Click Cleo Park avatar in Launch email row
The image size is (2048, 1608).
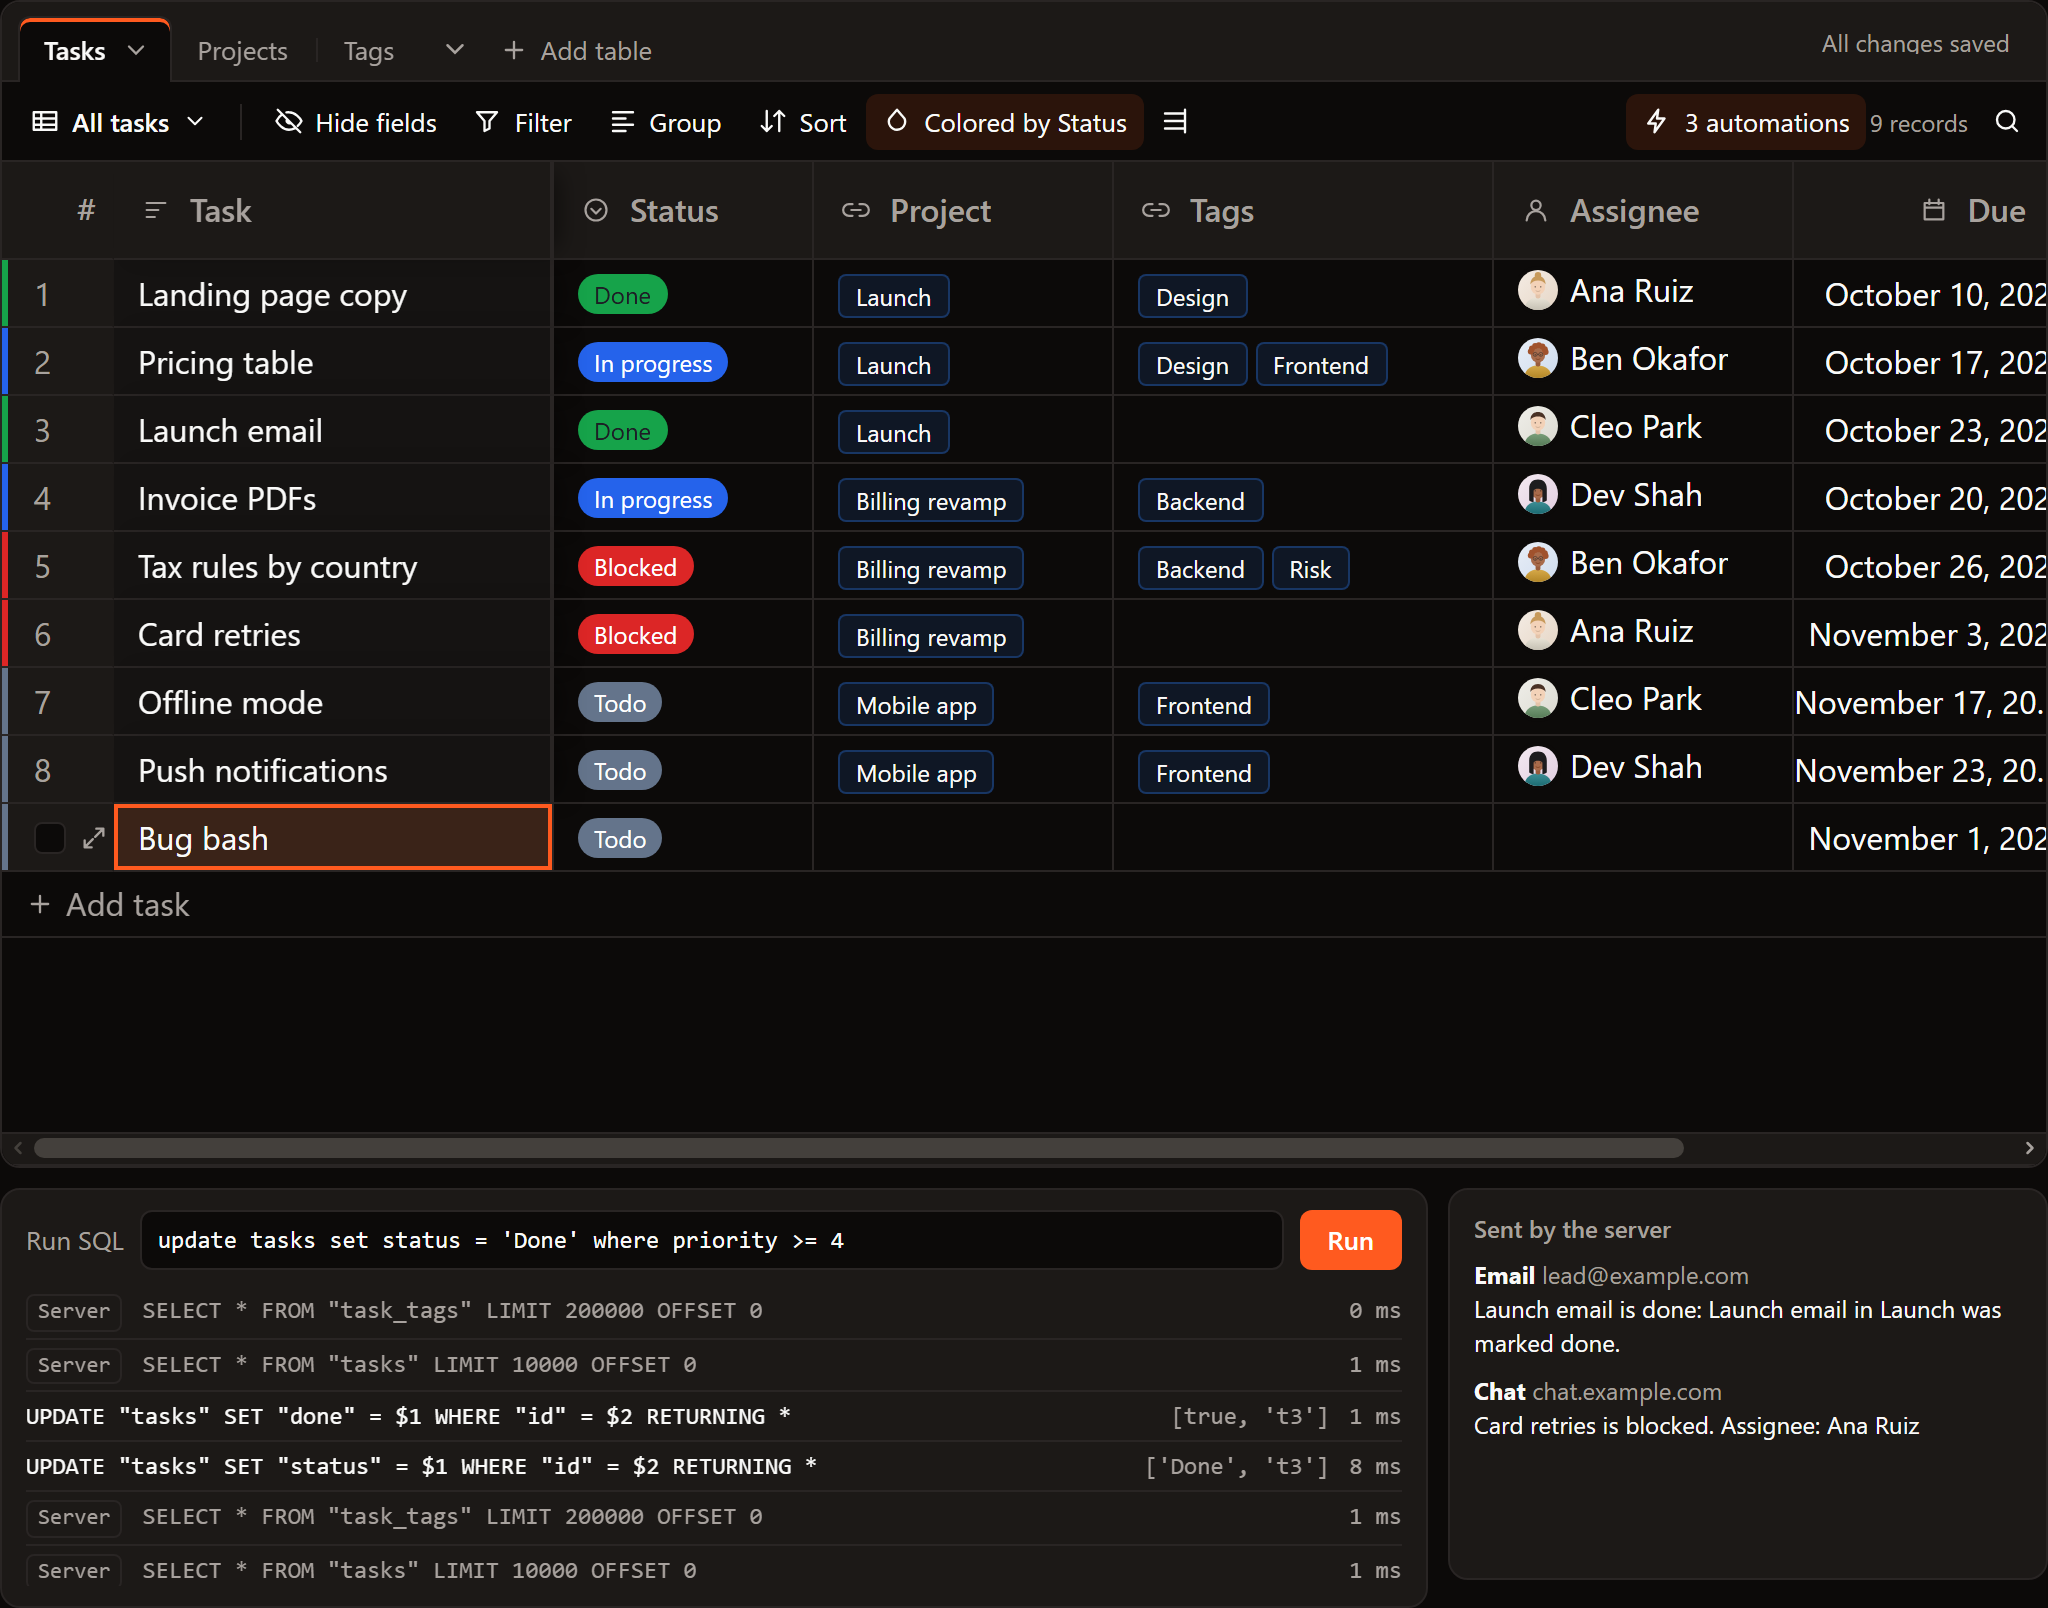point(1537,427)
